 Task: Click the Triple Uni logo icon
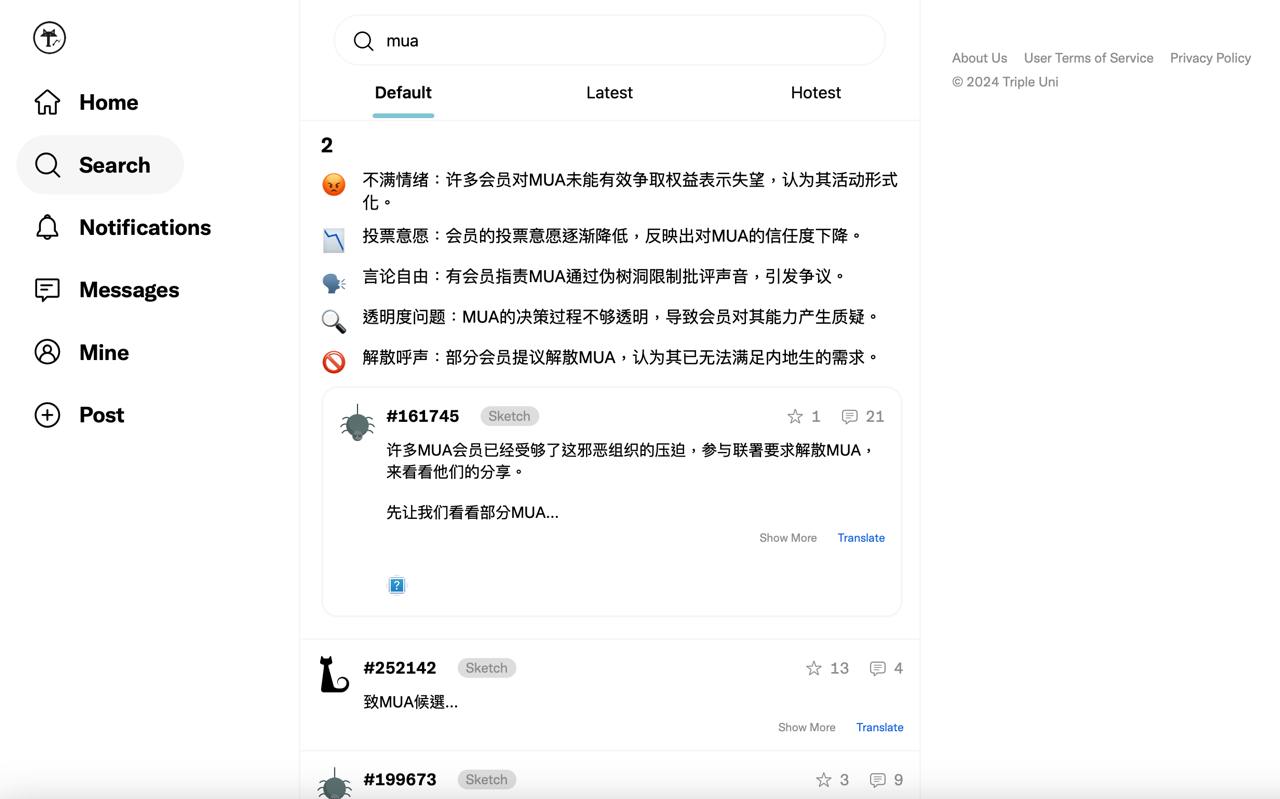49,38
